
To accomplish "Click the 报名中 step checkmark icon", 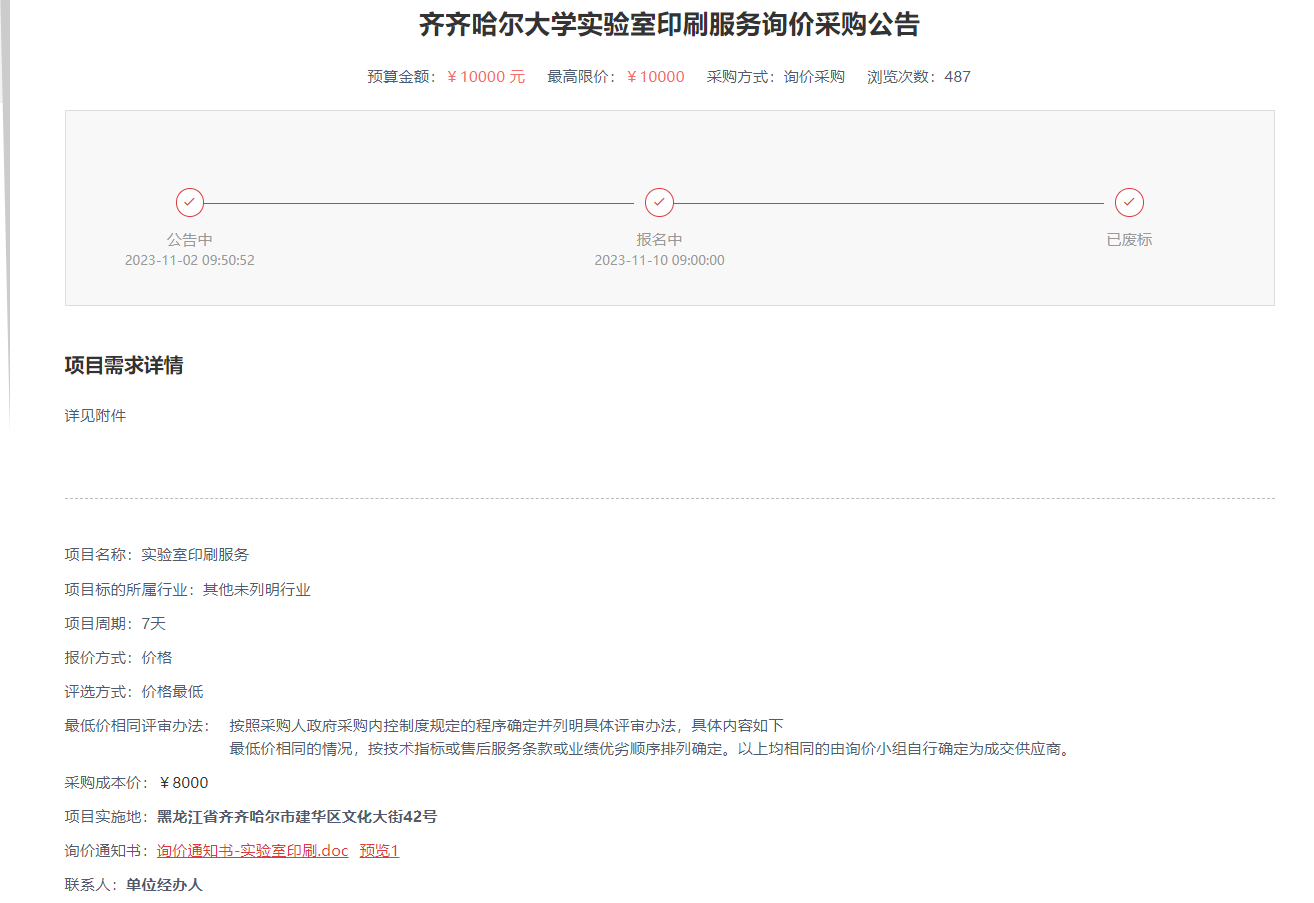I will 659,202.
